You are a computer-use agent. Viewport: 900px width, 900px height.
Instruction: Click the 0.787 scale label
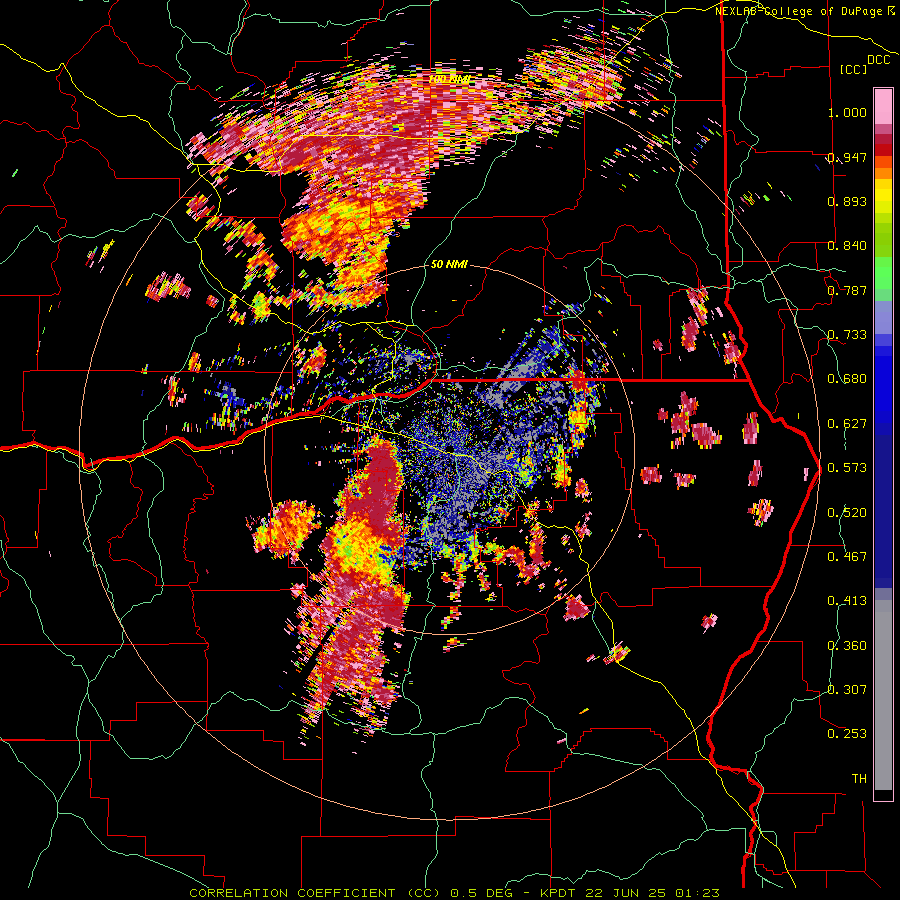pyautogui.click(x=847, y=290)
